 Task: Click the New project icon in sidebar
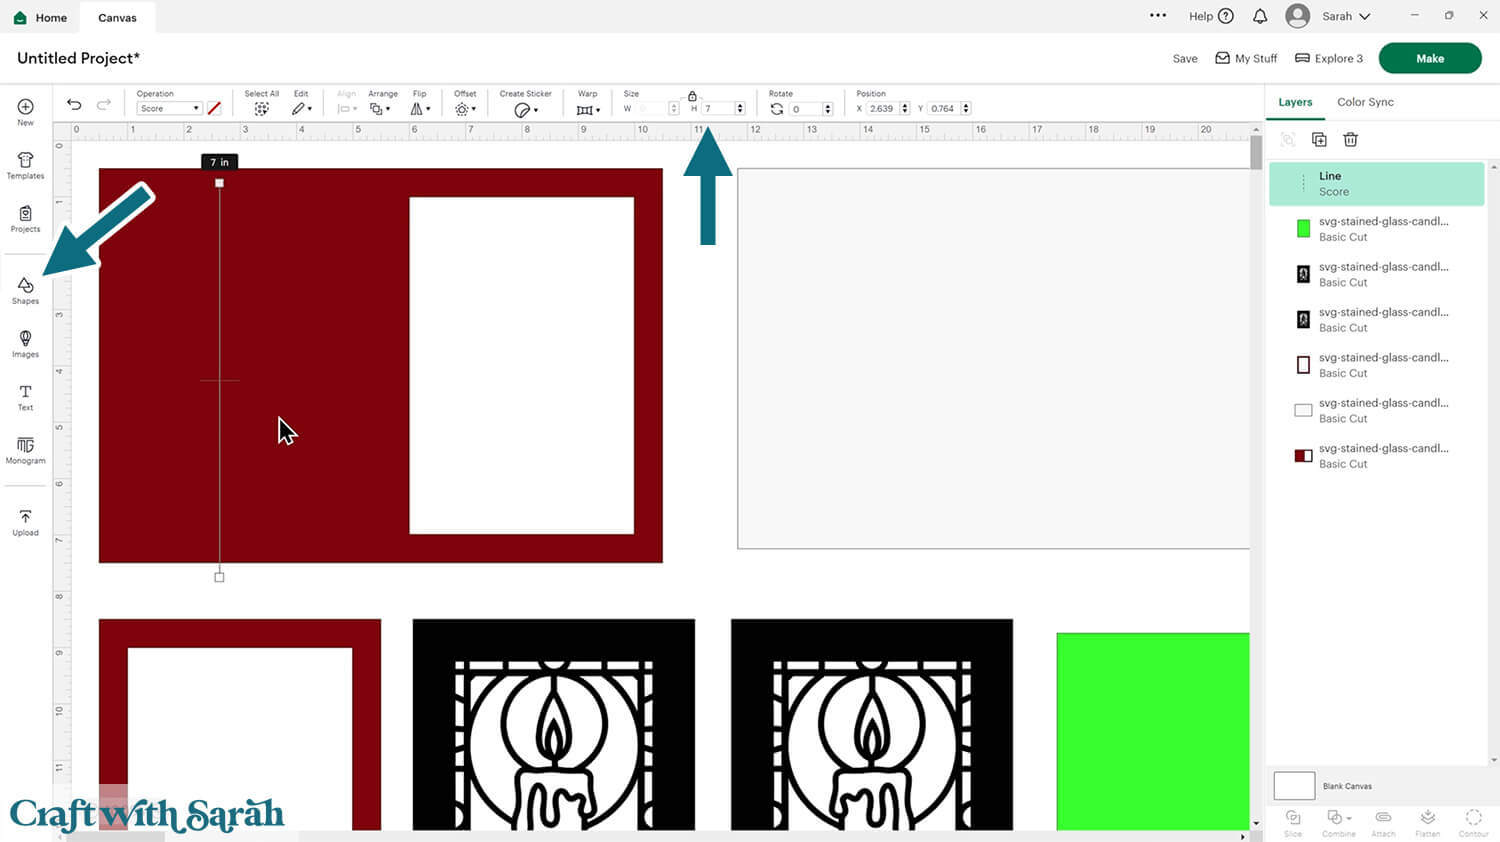tap(25, 107)
